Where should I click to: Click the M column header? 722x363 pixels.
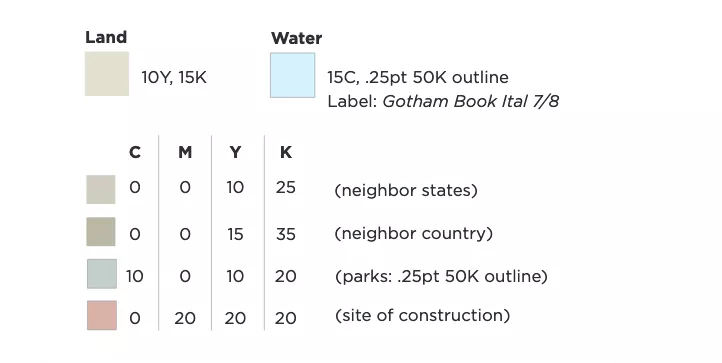185,152
